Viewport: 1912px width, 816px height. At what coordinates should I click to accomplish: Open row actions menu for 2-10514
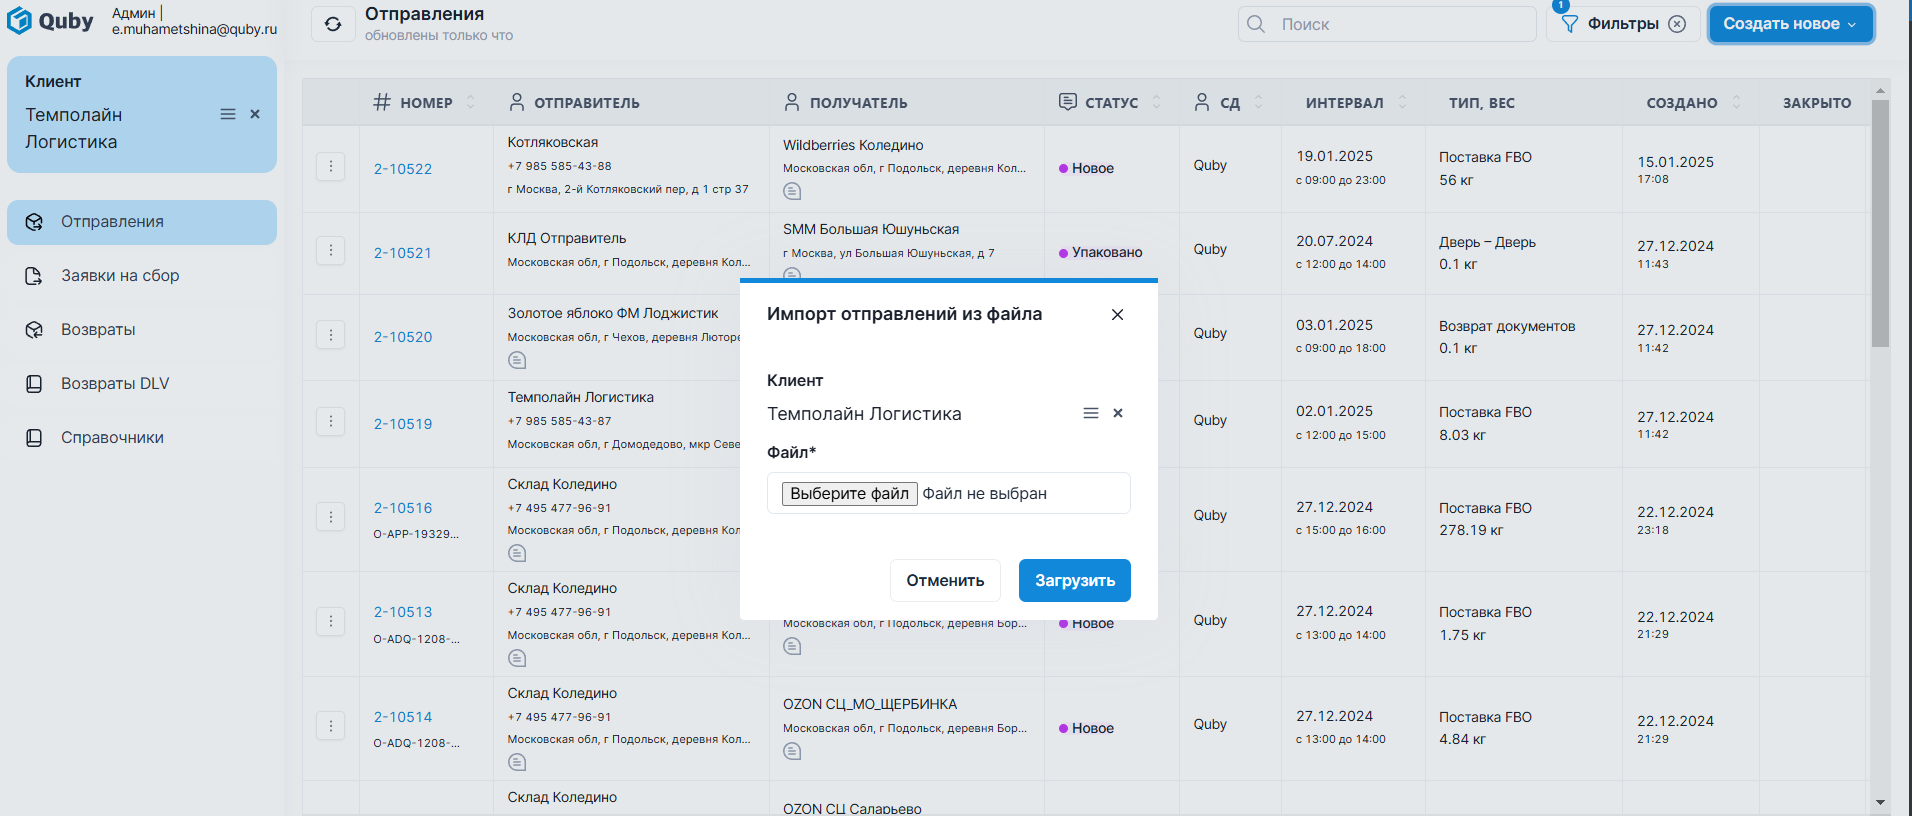pyautogui.click(x=331, y=726)
